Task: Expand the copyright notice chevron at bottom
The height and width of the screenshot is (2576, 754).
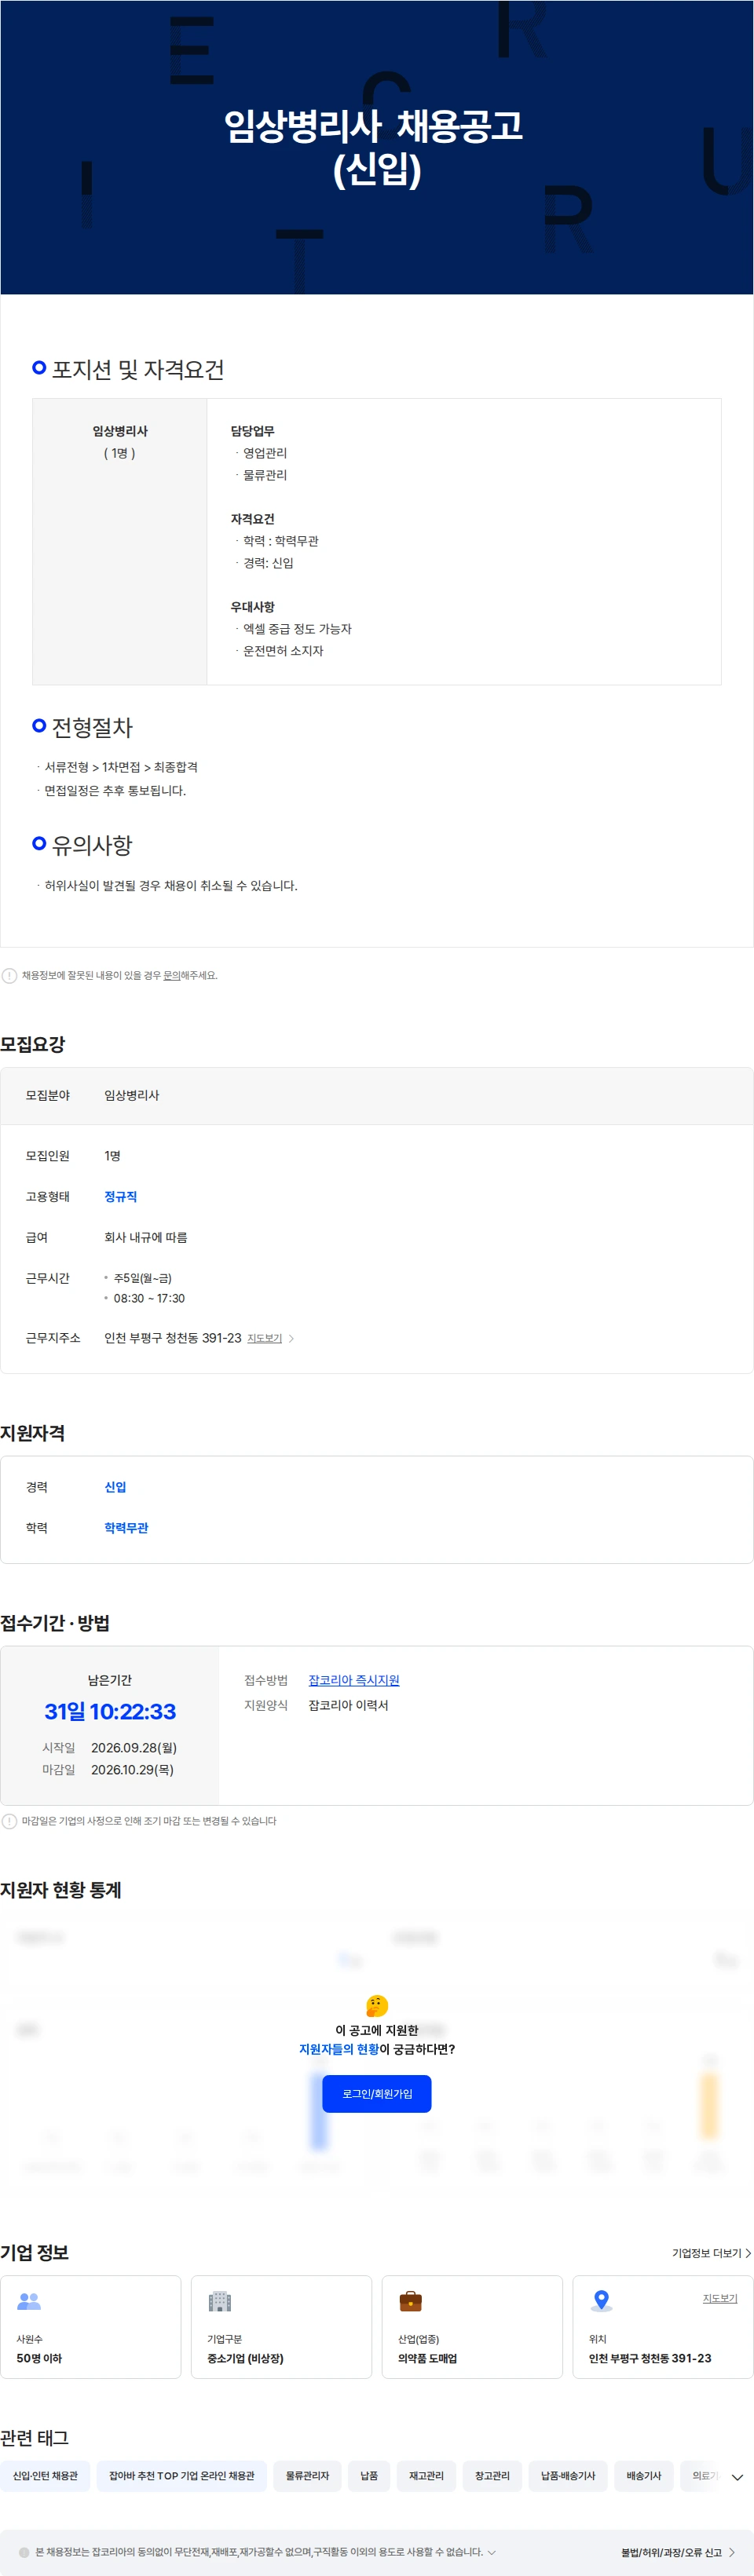Action: coord(491,2552)
